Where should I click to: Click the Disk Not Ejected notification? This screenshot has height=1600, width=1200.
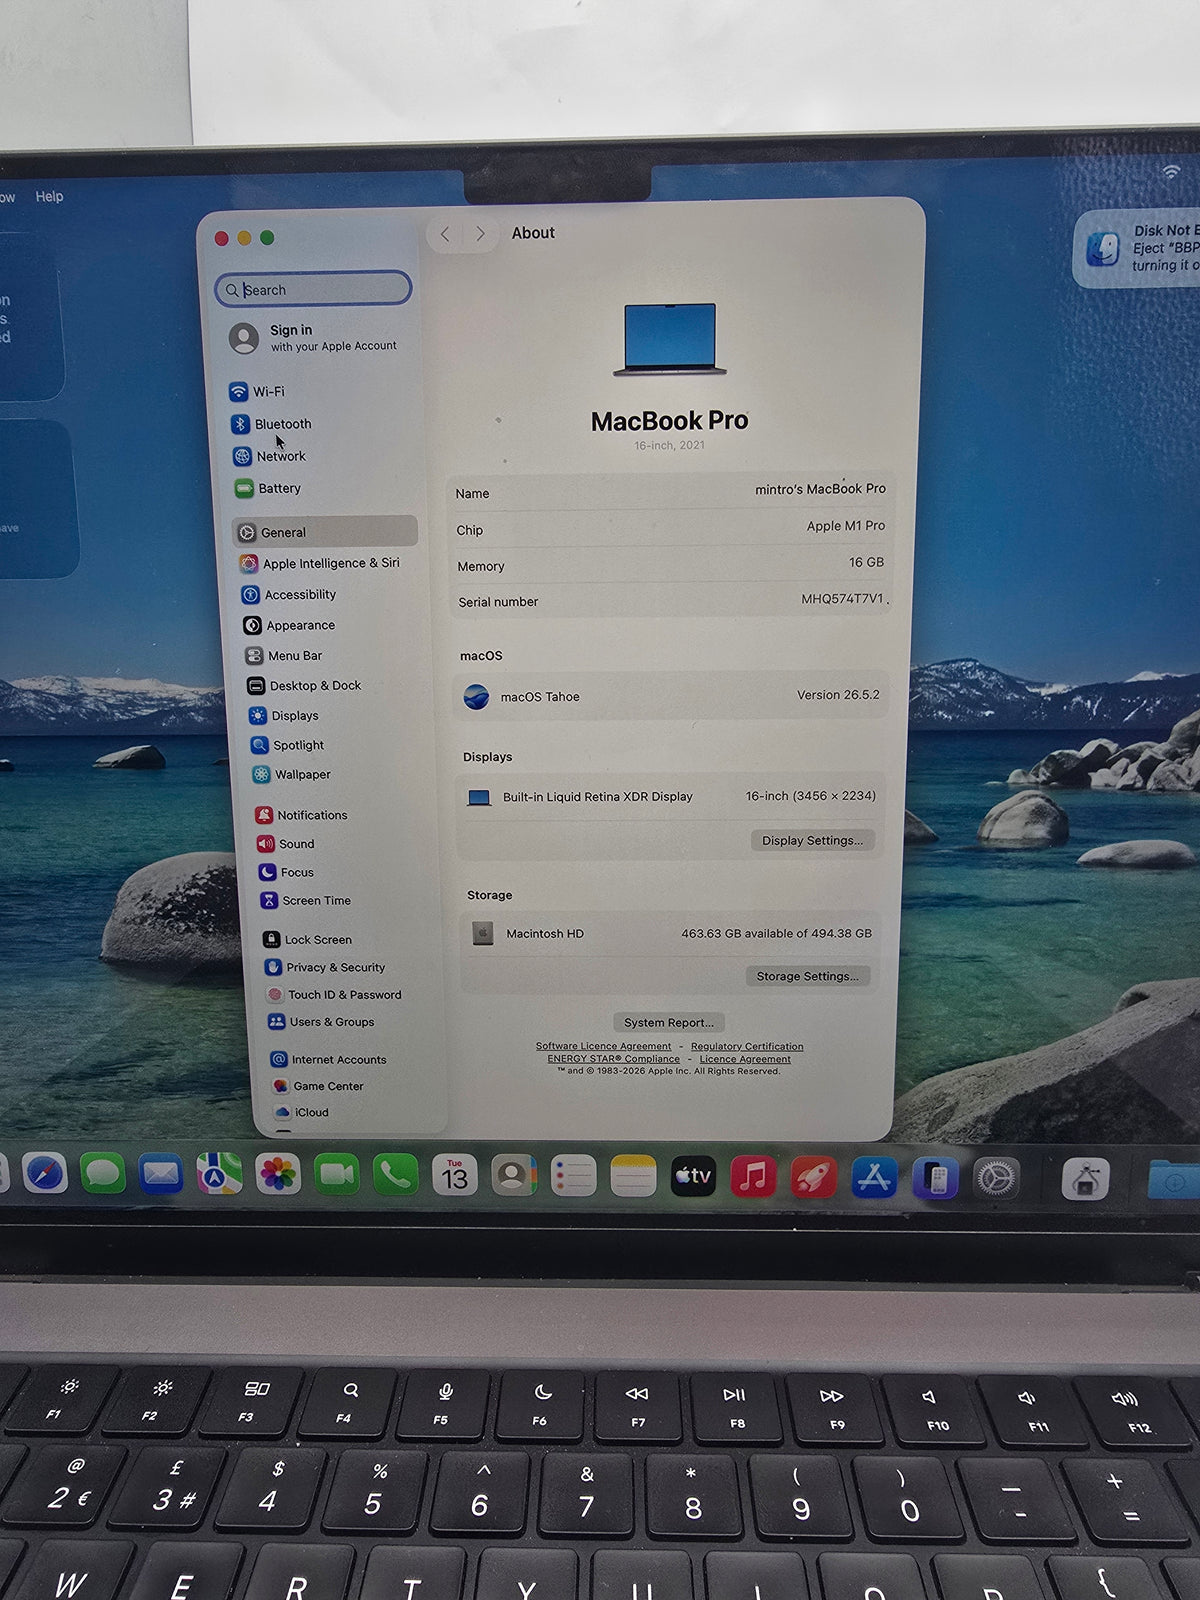(x=1137, y=248)
